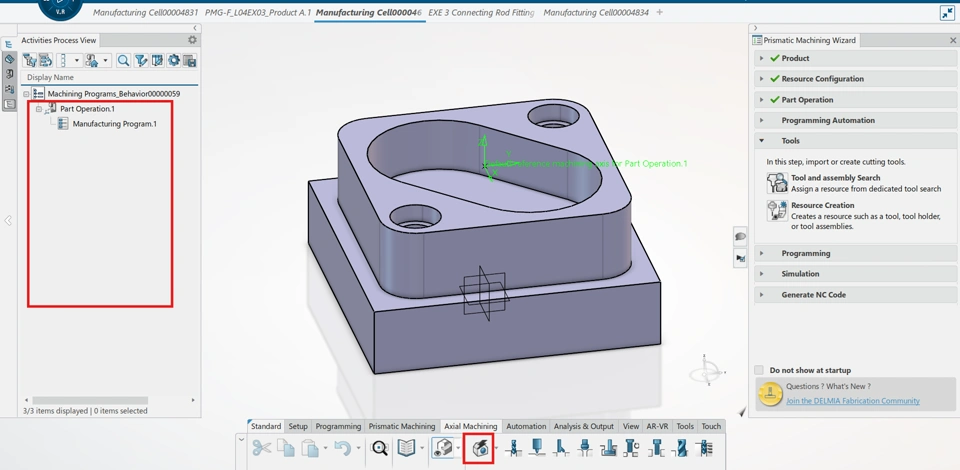The width and height of the screenshot is (960, 470).
Task: Open the dropdown arrow next to the dotted-line icon
Action: 77,61
